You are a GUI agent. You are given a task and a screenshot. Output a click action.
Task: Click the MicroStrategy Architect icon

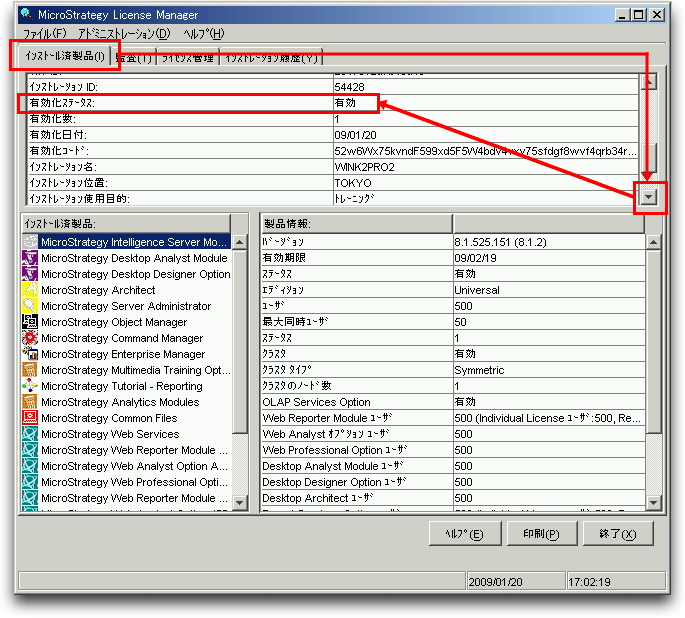(30, 290)
